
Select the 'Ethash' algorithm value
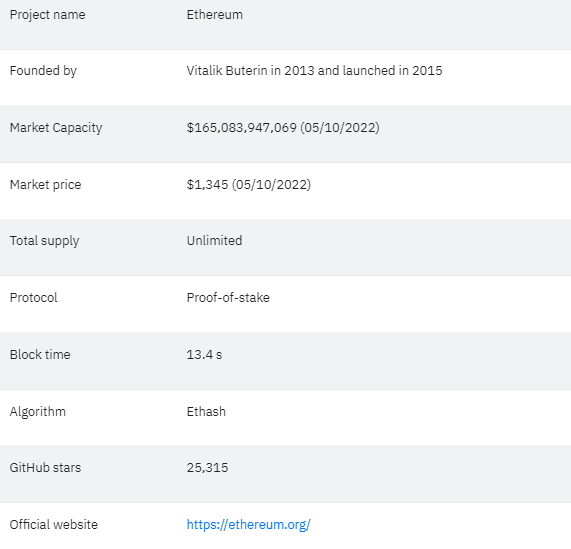(x=206, y=412)
